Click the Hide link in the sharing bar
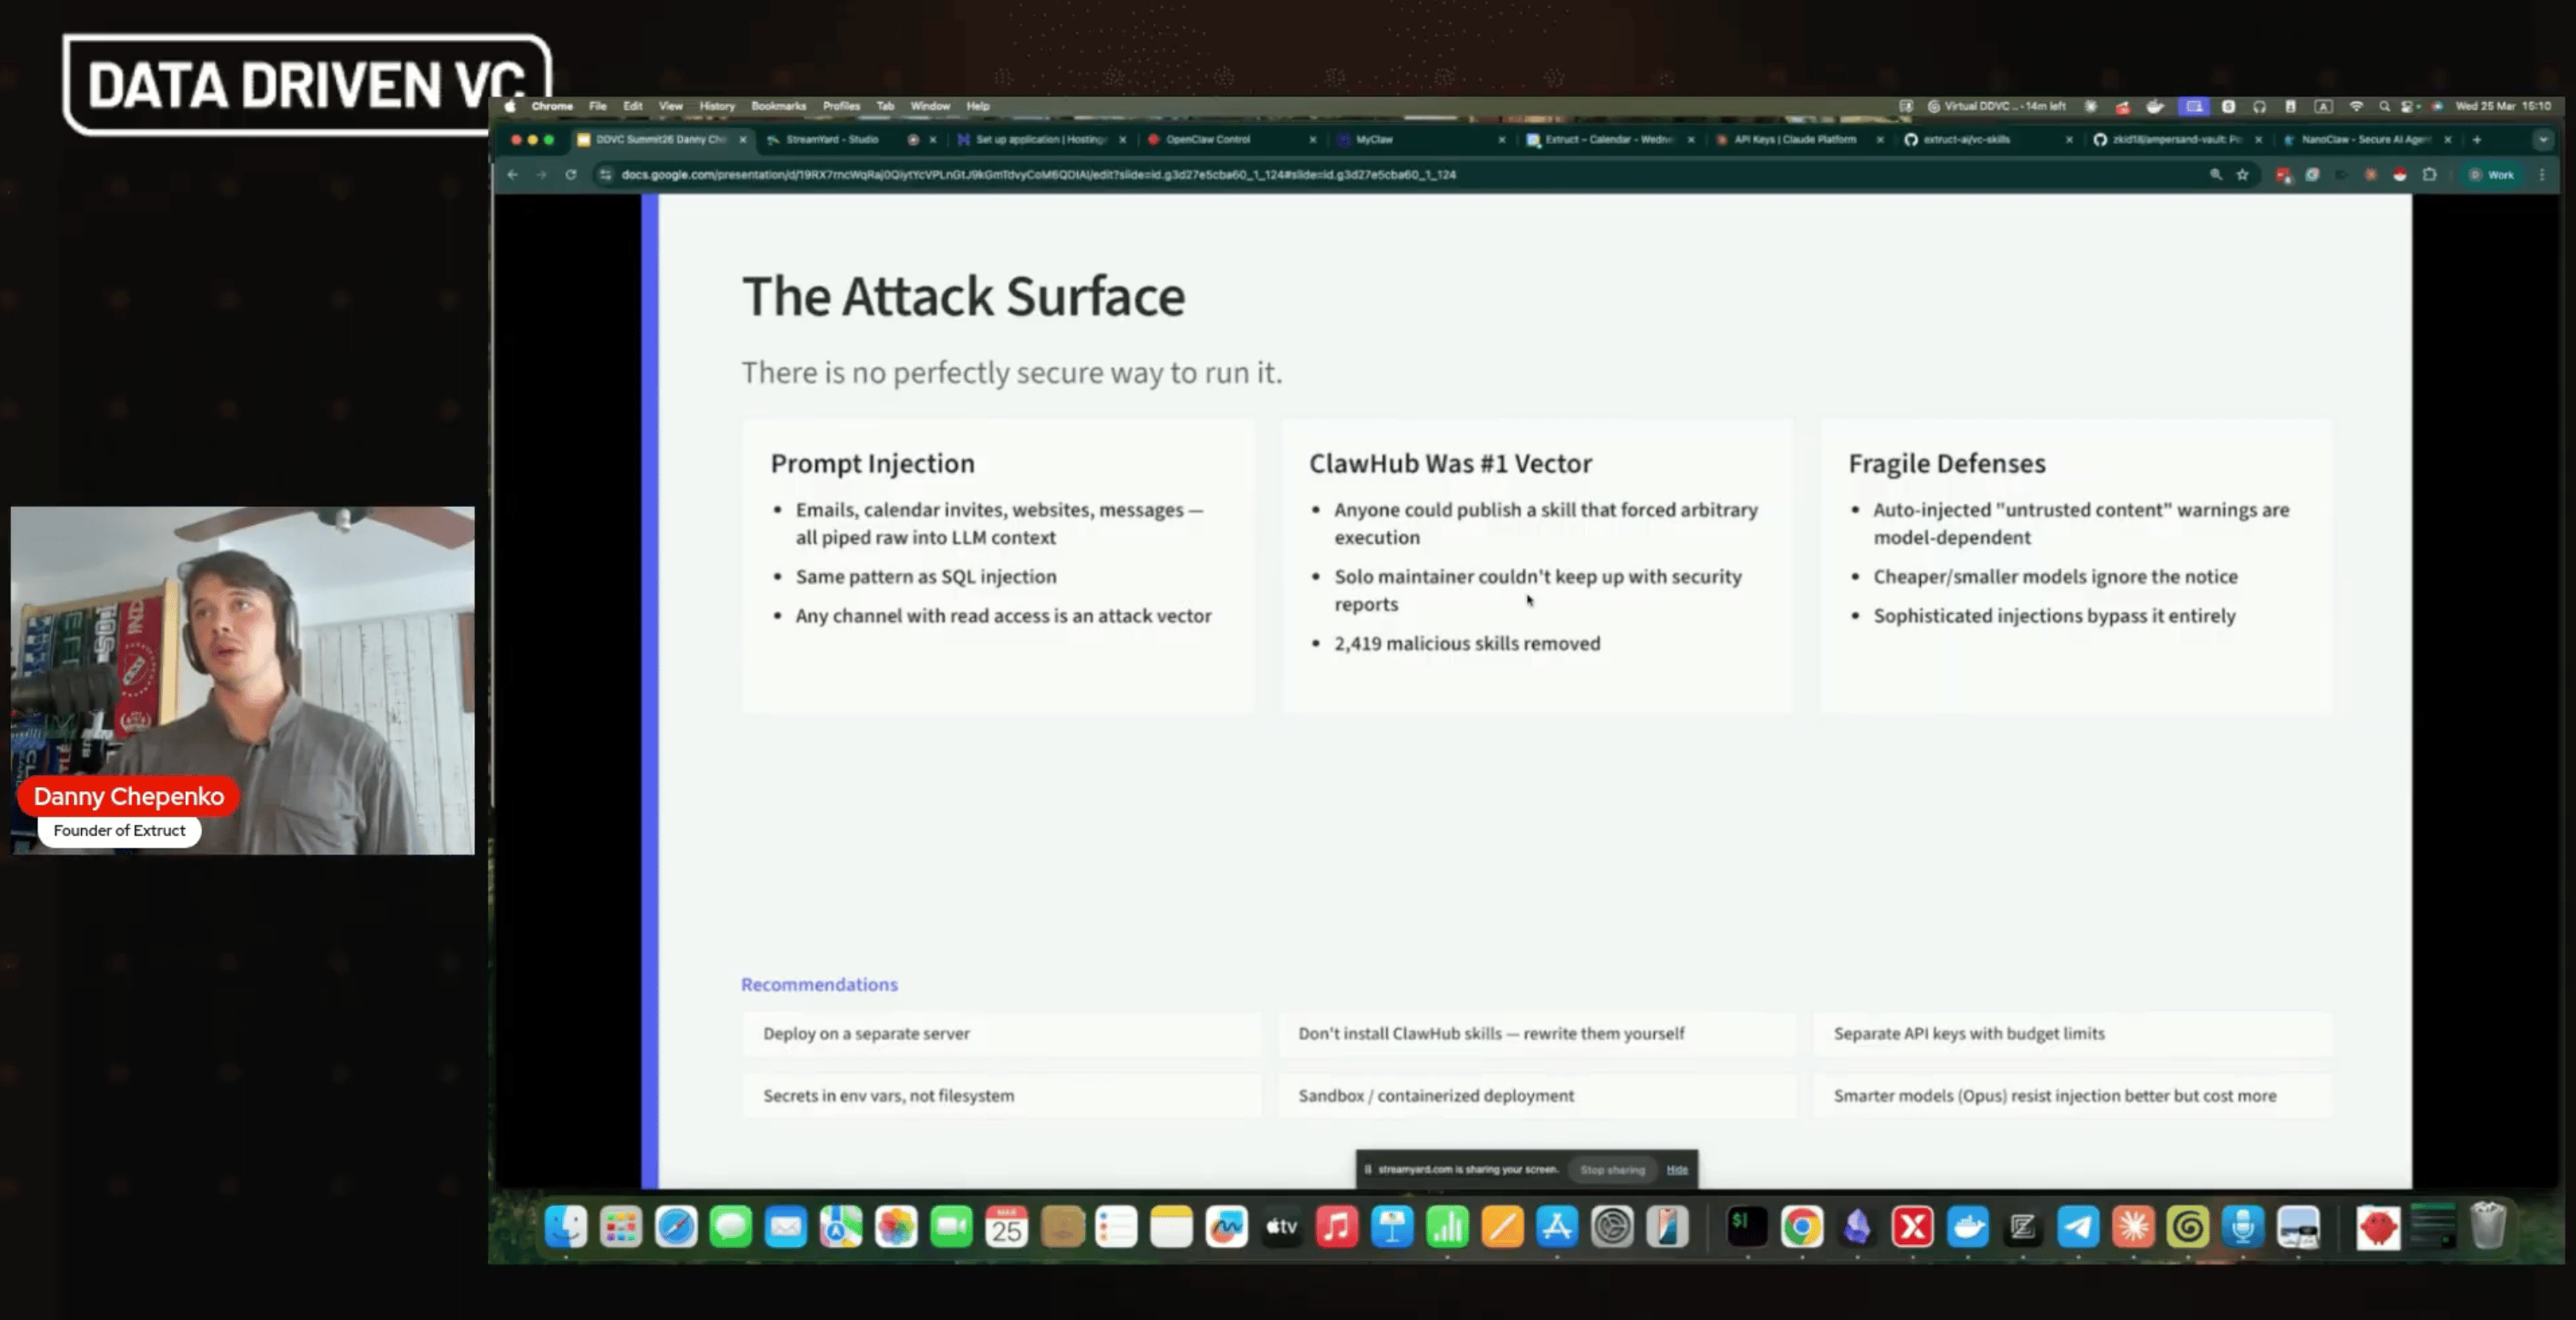 coord(1677,1169)
